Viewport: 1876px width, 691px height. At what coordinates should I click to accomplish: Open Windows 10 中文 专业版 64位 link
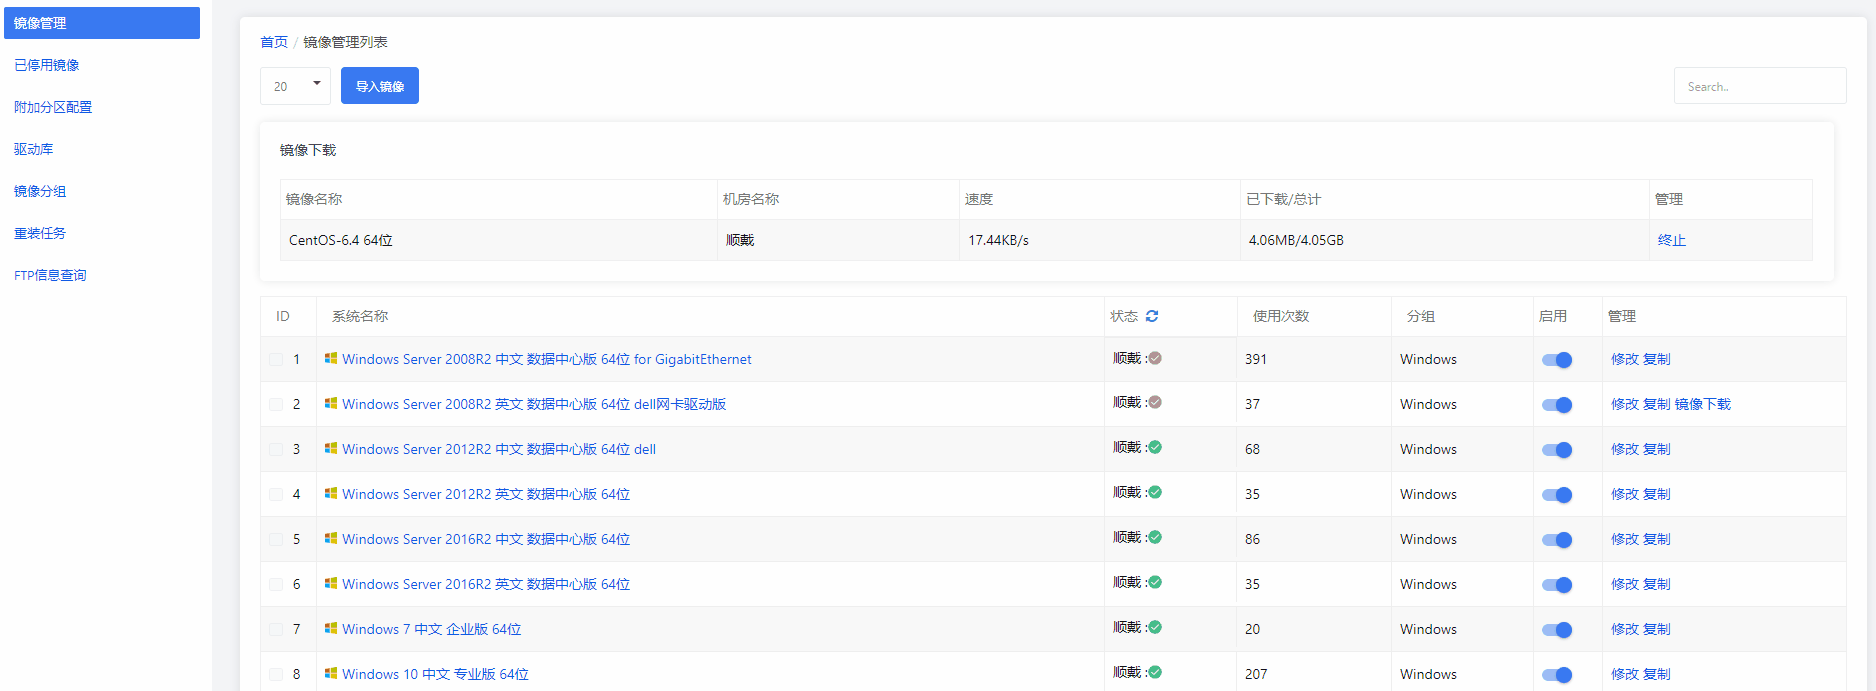point(435,674)
